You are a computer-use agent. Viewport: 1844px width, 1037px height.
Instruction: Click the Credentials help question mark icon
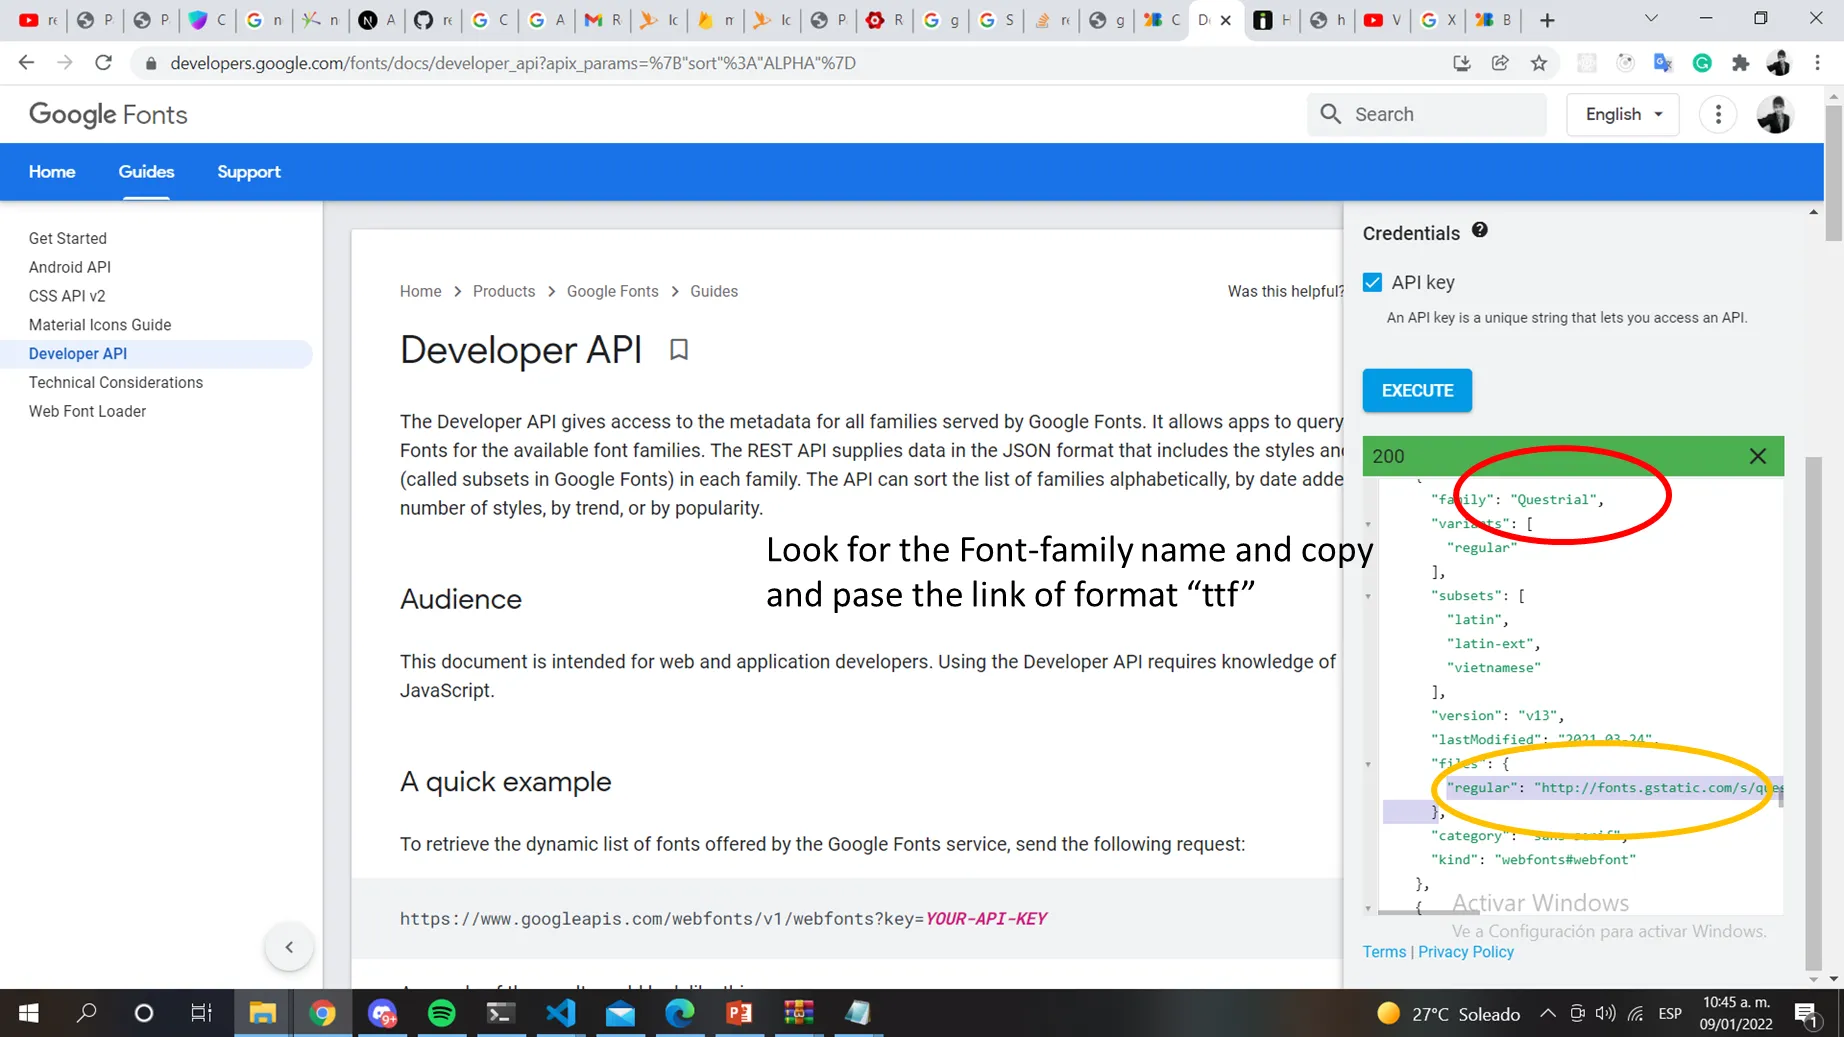(x=1479, y=231)
